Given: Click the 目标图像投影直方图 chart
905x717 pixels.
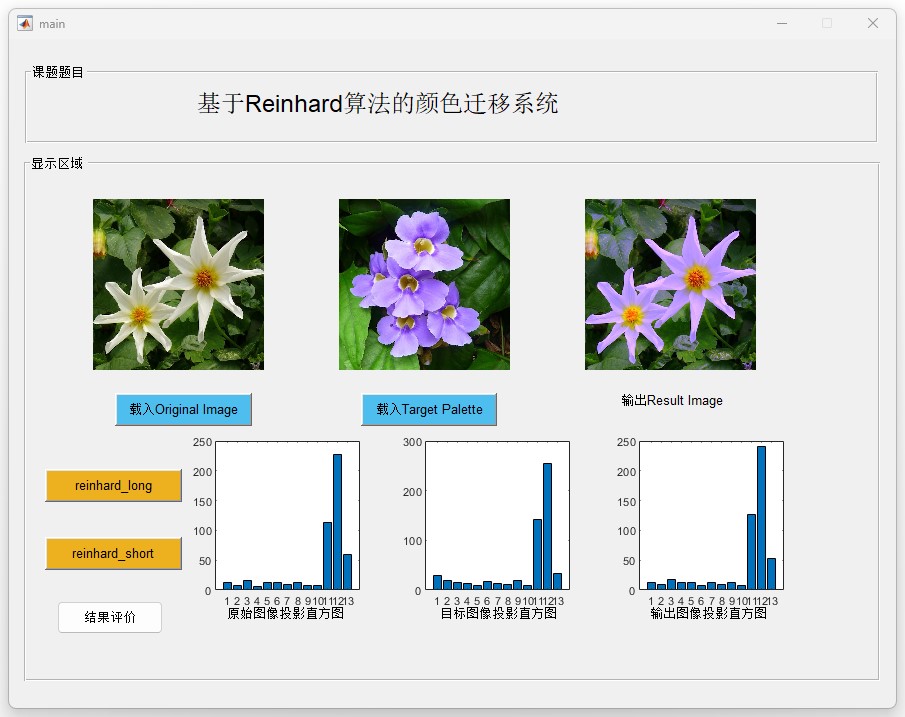Looking at the screenshot, I should point(498,516).
